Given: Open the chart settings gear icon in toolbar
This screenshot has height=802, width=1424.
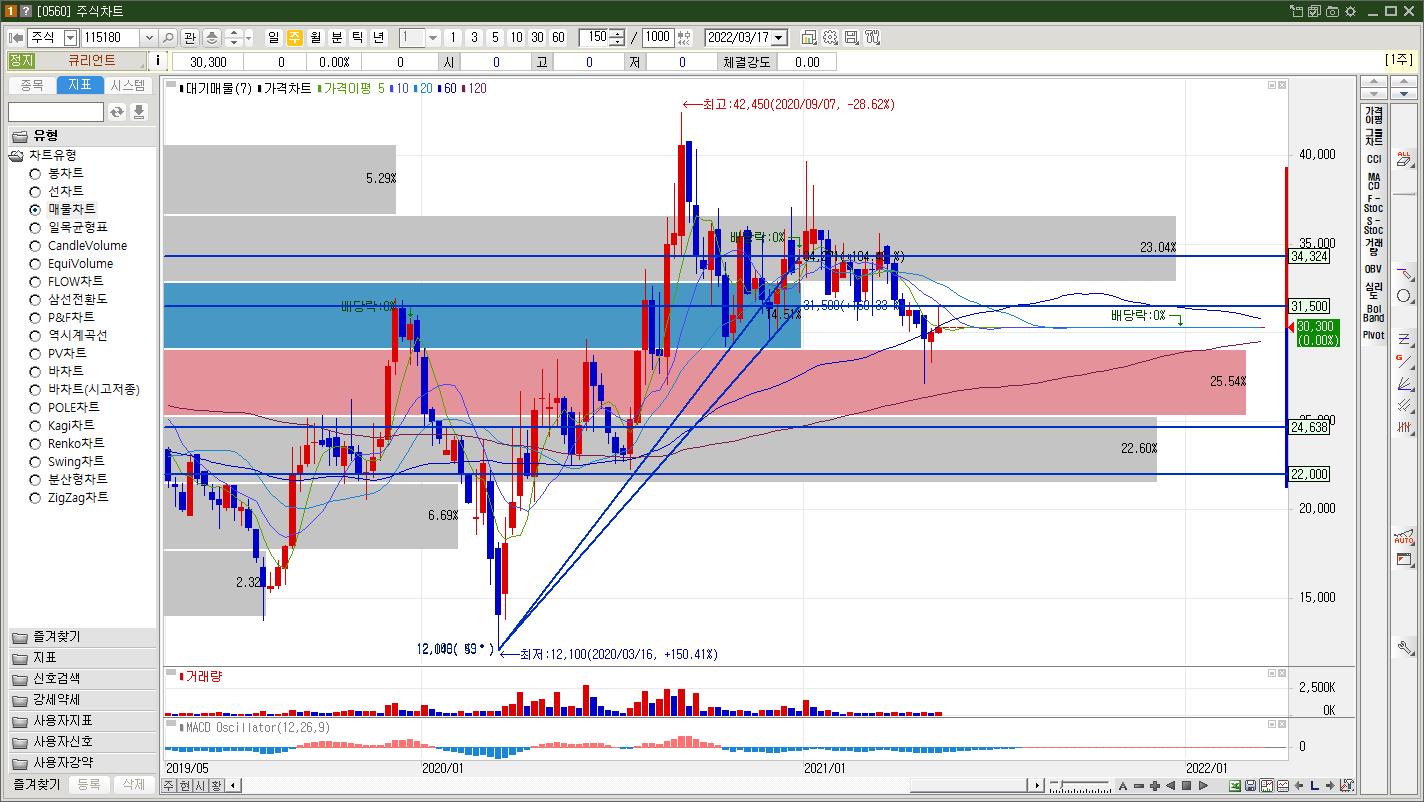Looking at the screenshot, I should point(830,38).
